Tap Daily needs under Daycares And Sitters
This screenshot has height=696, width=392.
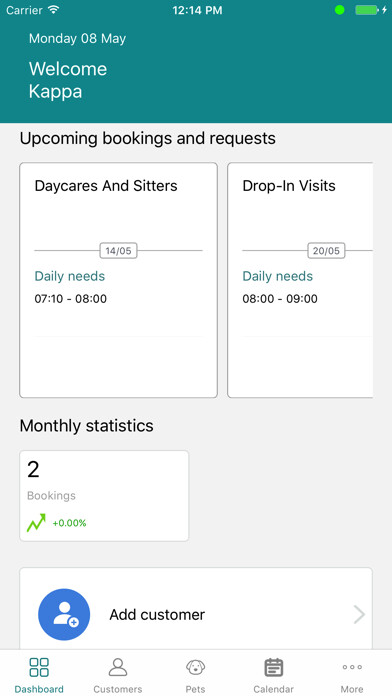pos(70,276)
